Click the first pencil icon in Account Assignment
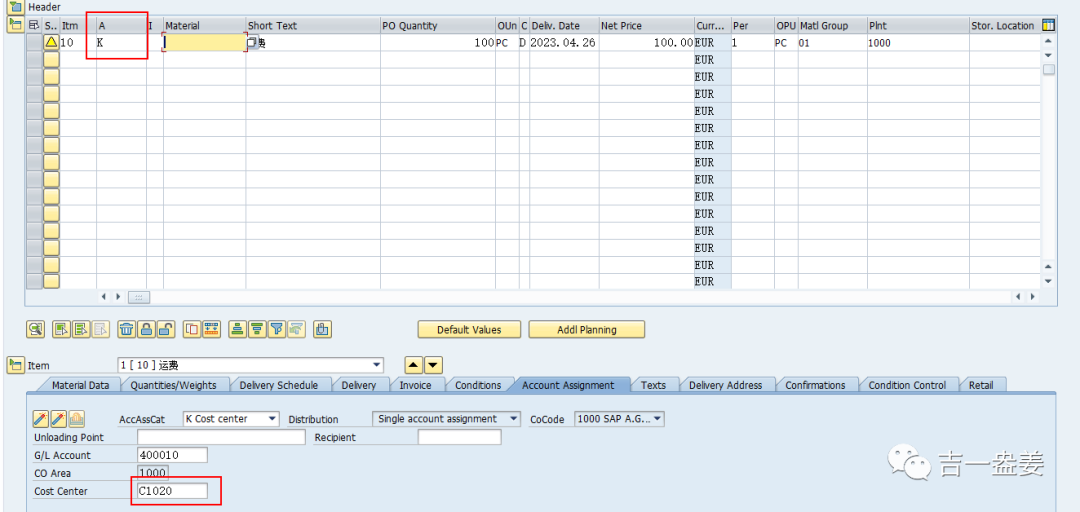This screenshot has height=512, width=1080. pos(41,418)
